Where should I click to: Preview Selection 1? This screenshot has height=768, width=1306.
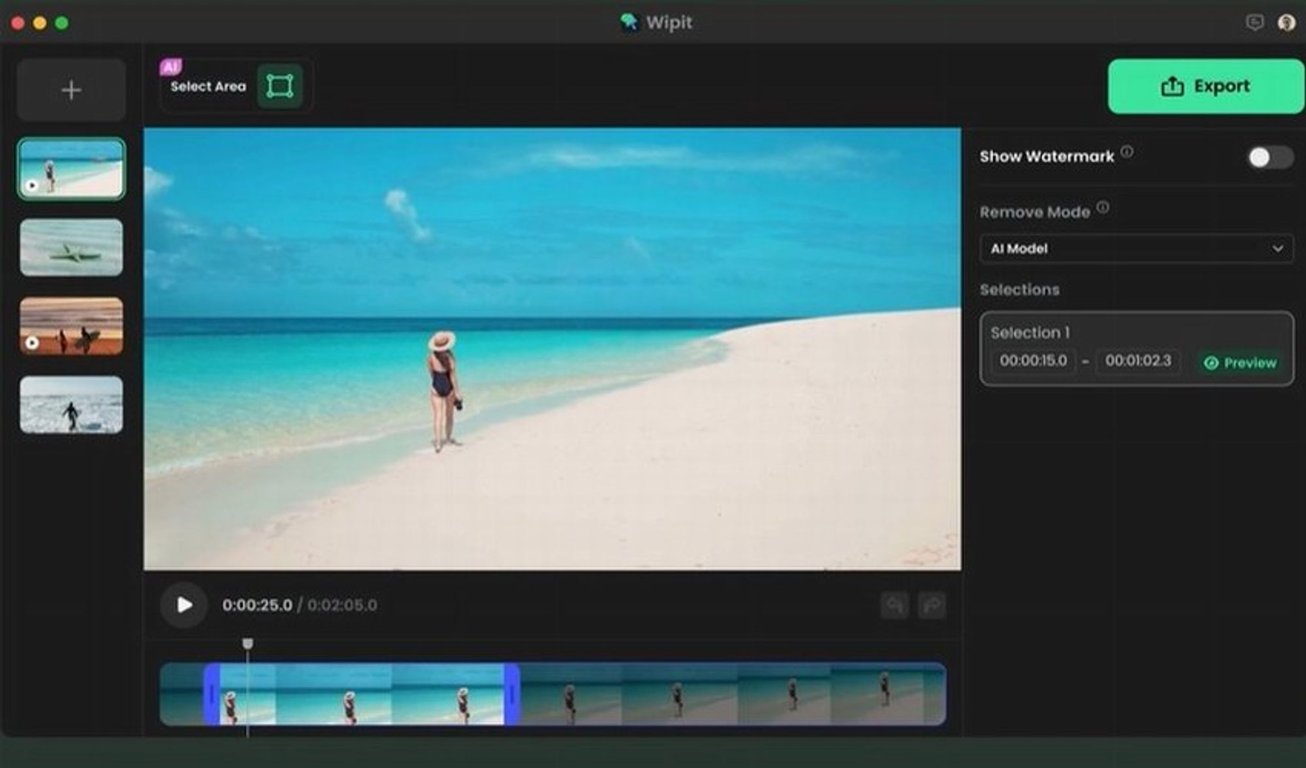[x=1240, y=363]
